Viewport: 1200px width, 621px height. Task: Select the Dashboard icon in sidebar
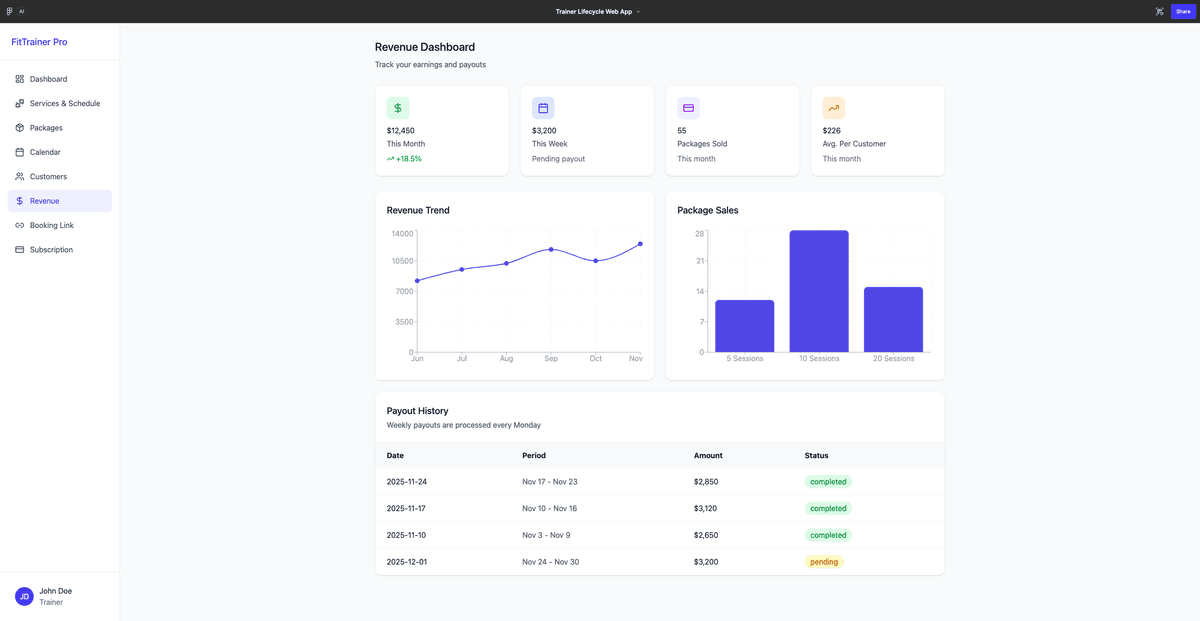click(x=20, y=79)
